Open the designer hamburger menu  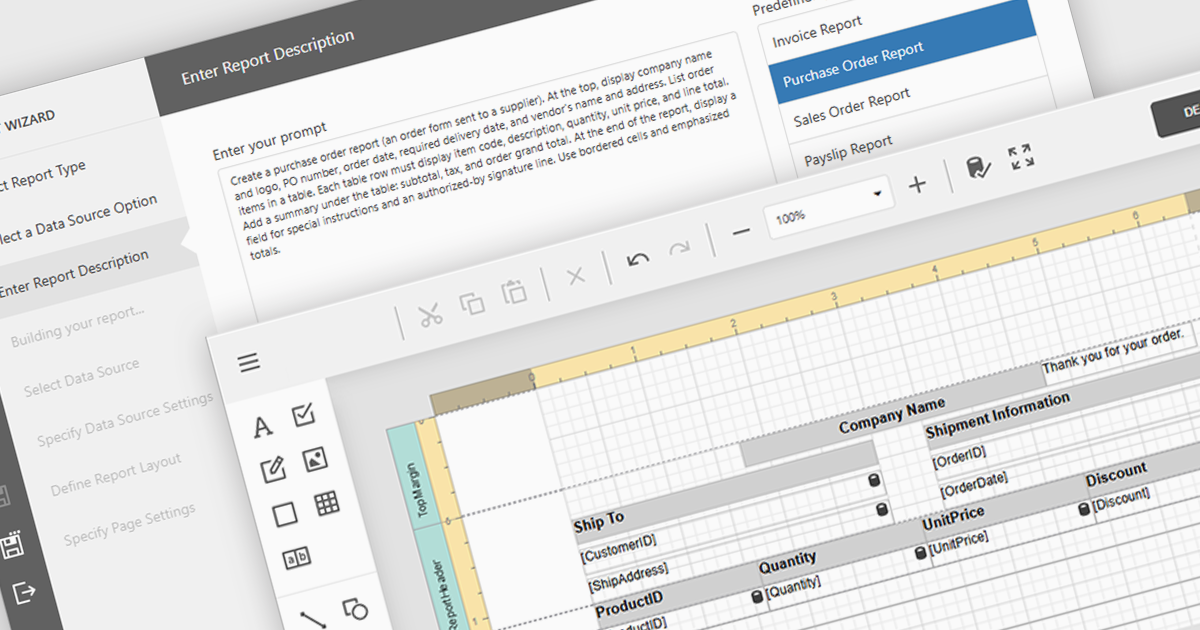[249, 362]
